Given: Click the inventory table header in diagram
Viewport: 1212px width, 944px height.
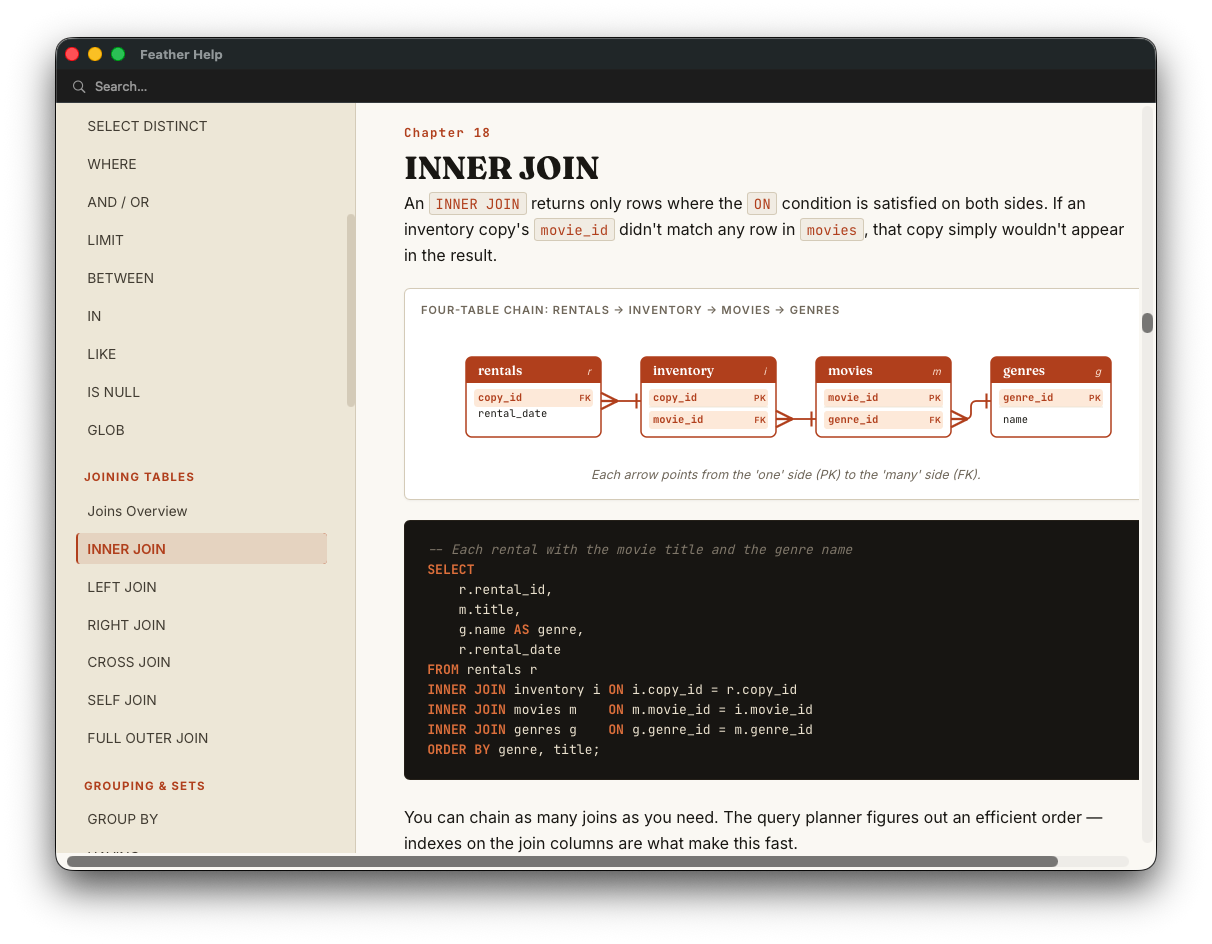Looking at the screenshot, I should pos(708,371).
